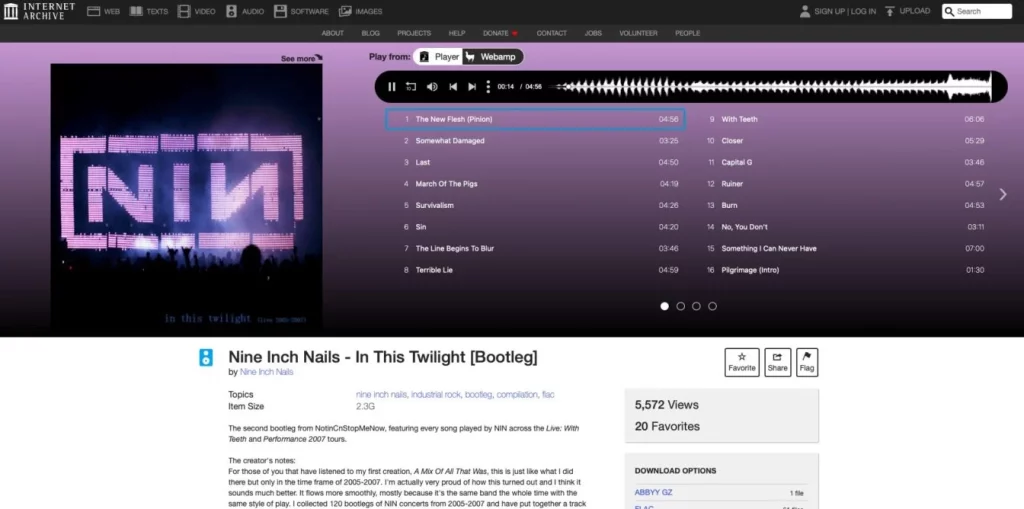Go back to the previous track
The height and width of the screenshot is (509, 1024).
pos(453,87)
